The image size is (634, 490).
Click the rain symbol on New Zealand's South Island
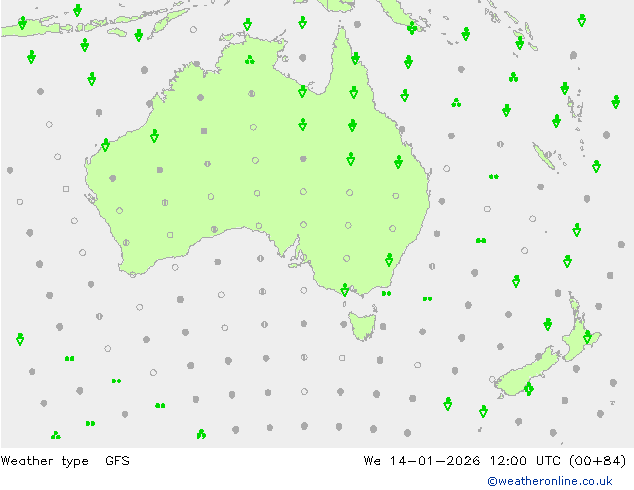tap(529, 389)
